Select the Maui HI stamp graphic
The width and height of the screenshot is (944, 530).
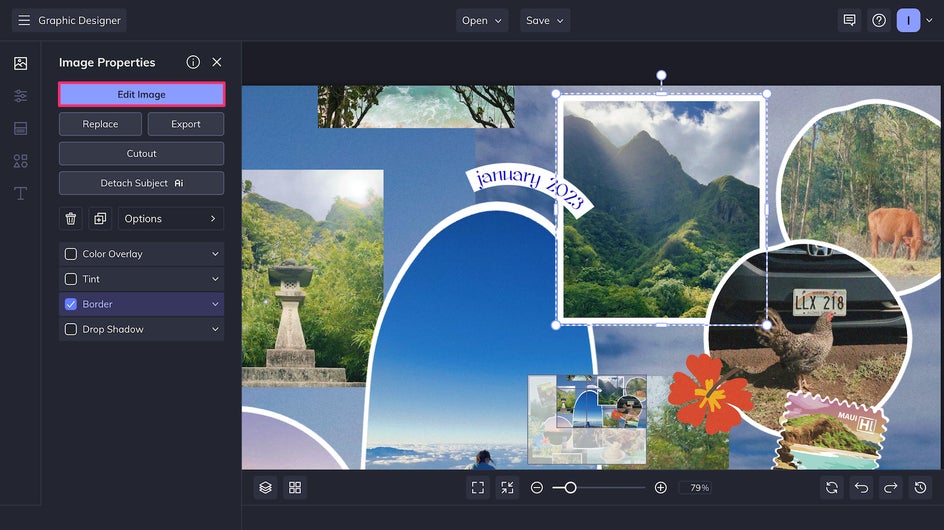click(x=831, y=431)
